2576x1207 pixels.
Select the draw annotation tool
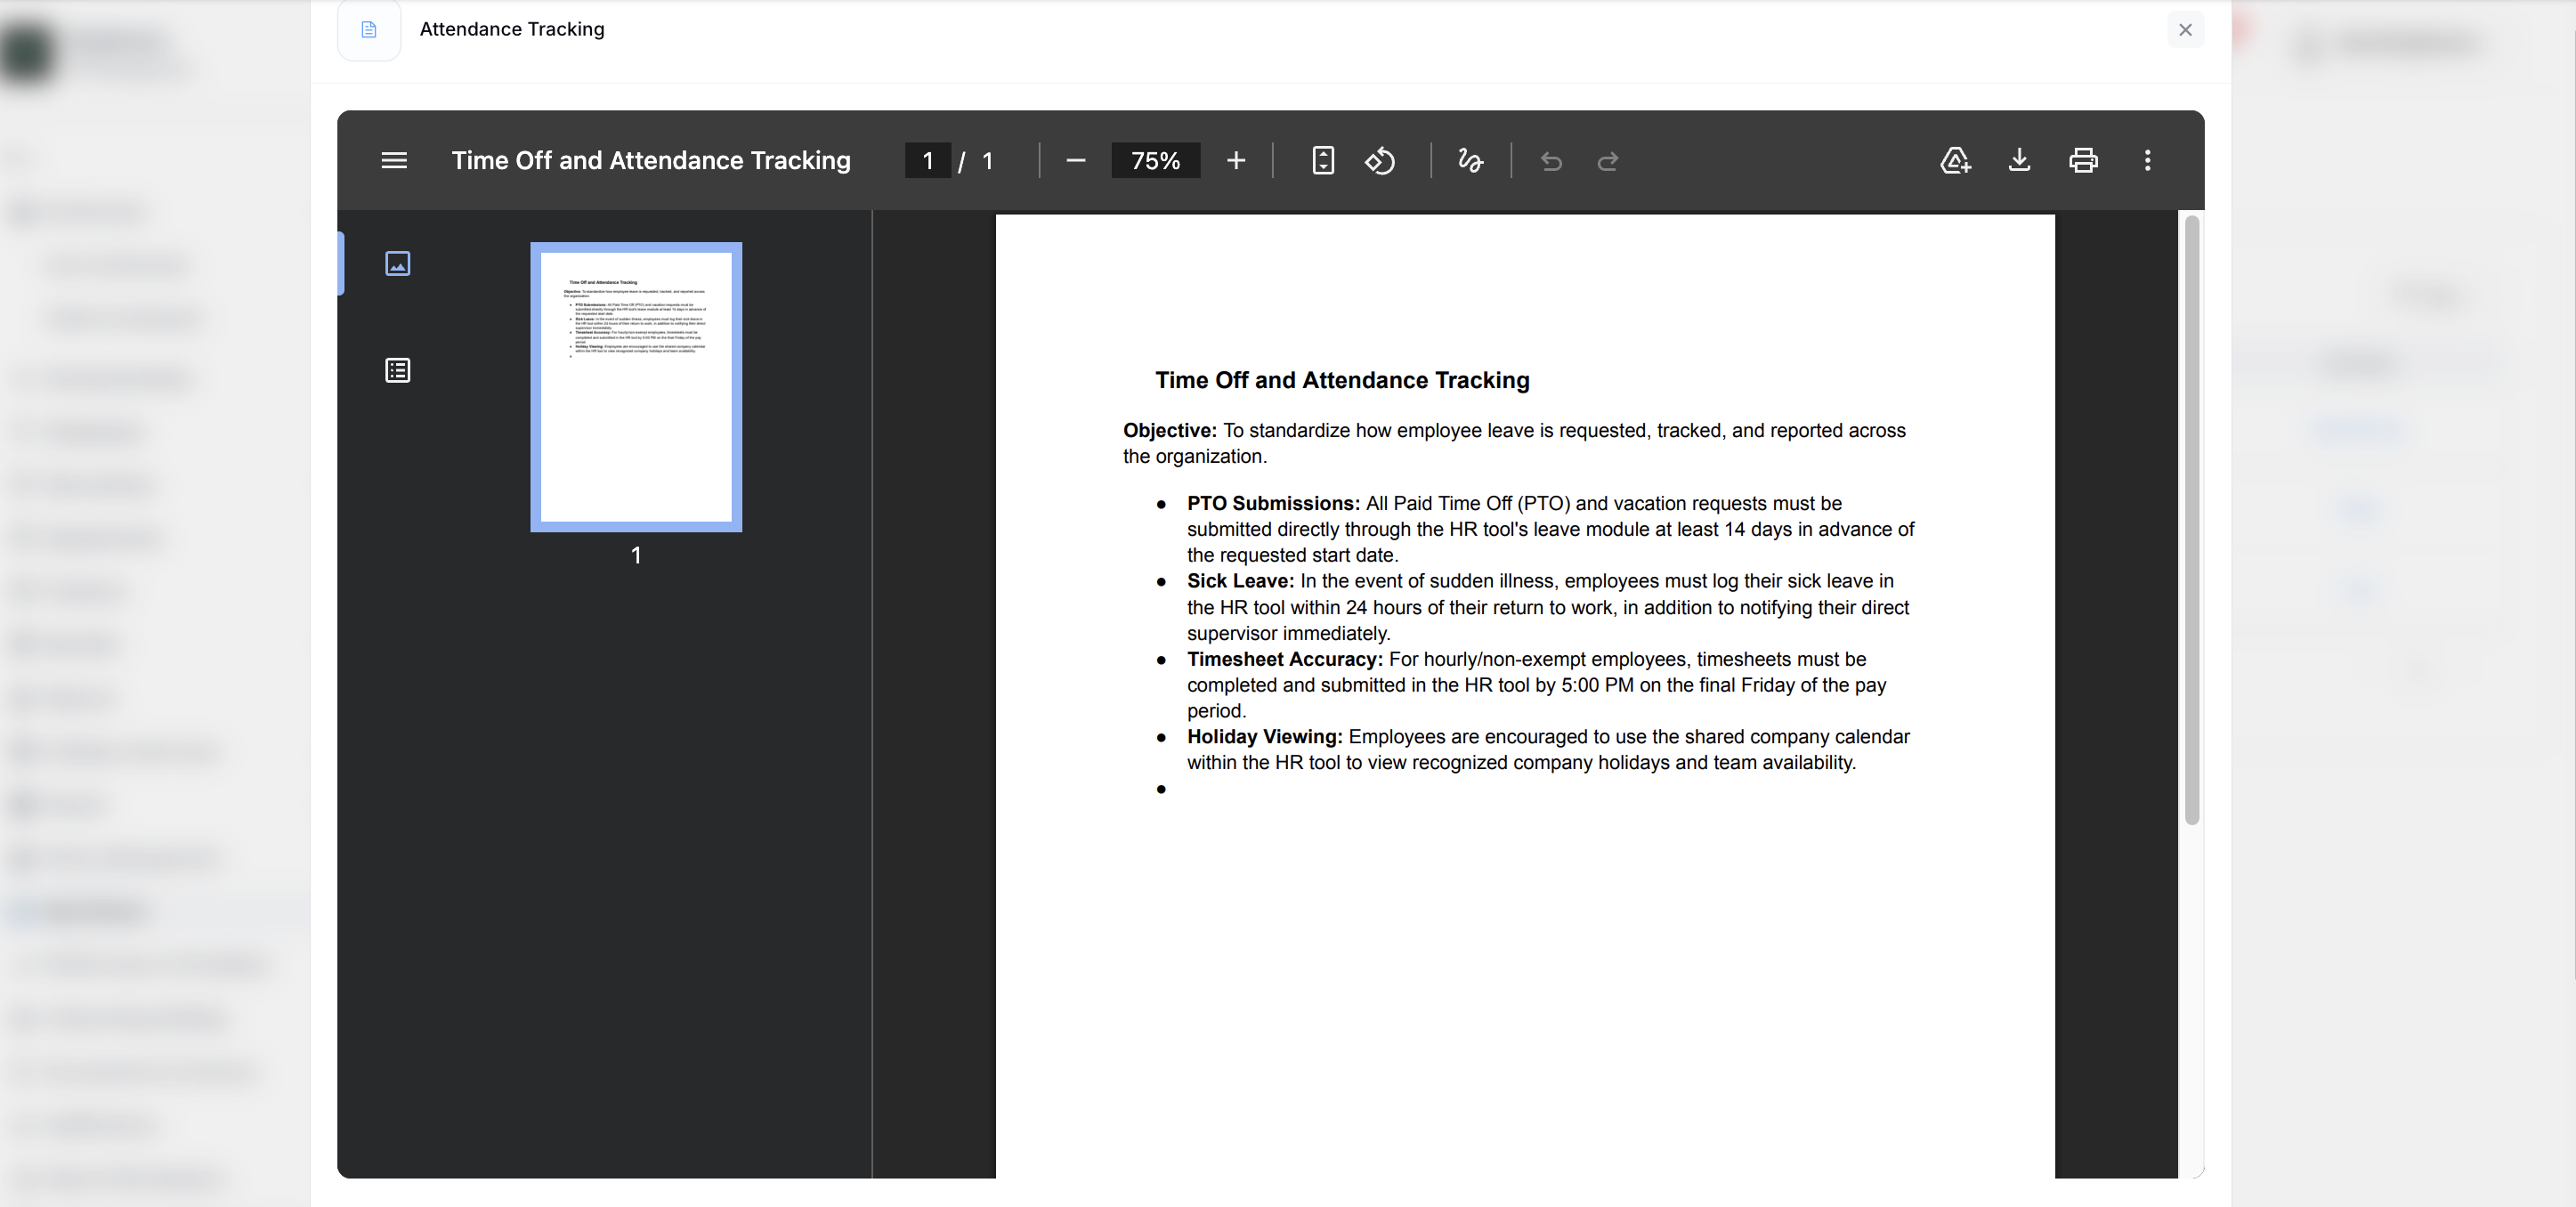click(x=1470, y=160)
